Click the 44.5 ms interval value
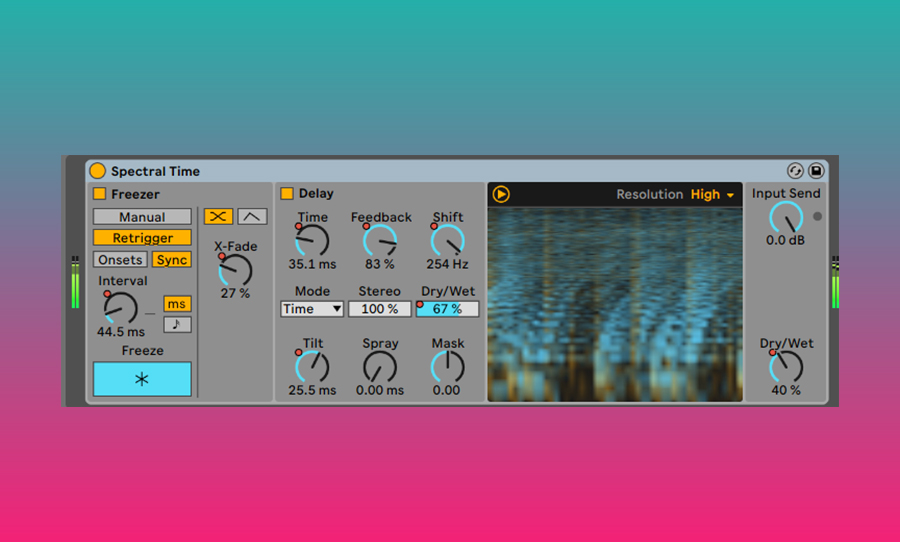Image resolution: width=900 pixels, height=542 pixels. click(x=121, y=332)
